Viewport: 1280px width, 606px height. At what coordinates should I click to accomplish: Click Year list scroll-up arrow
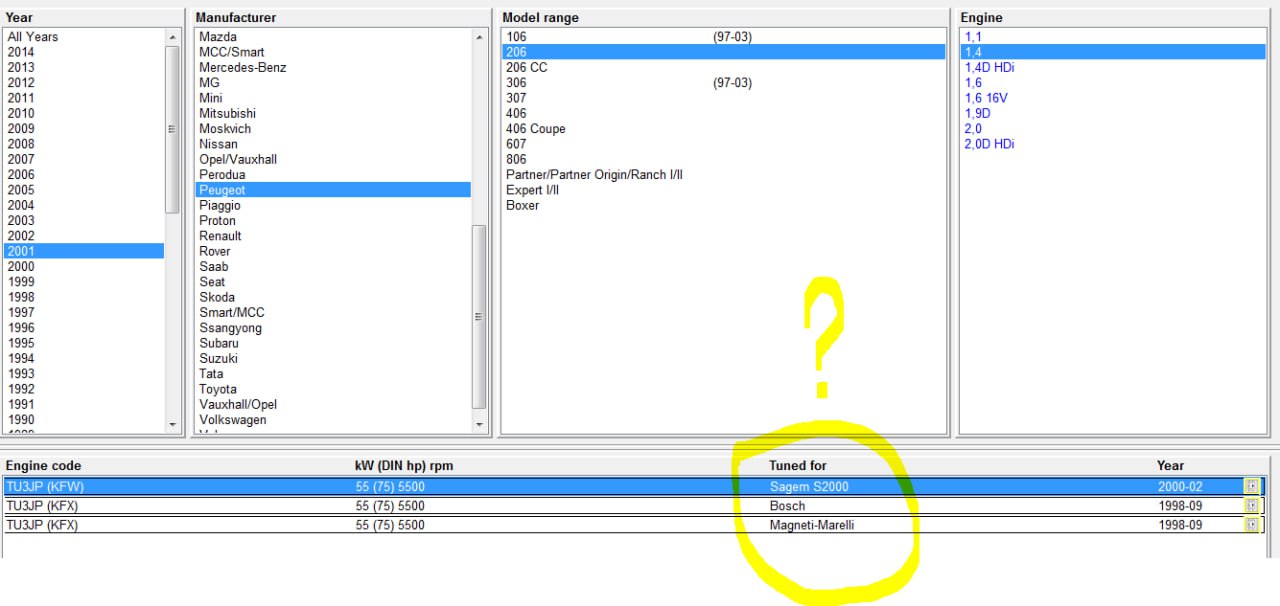[x=173, y=37]
